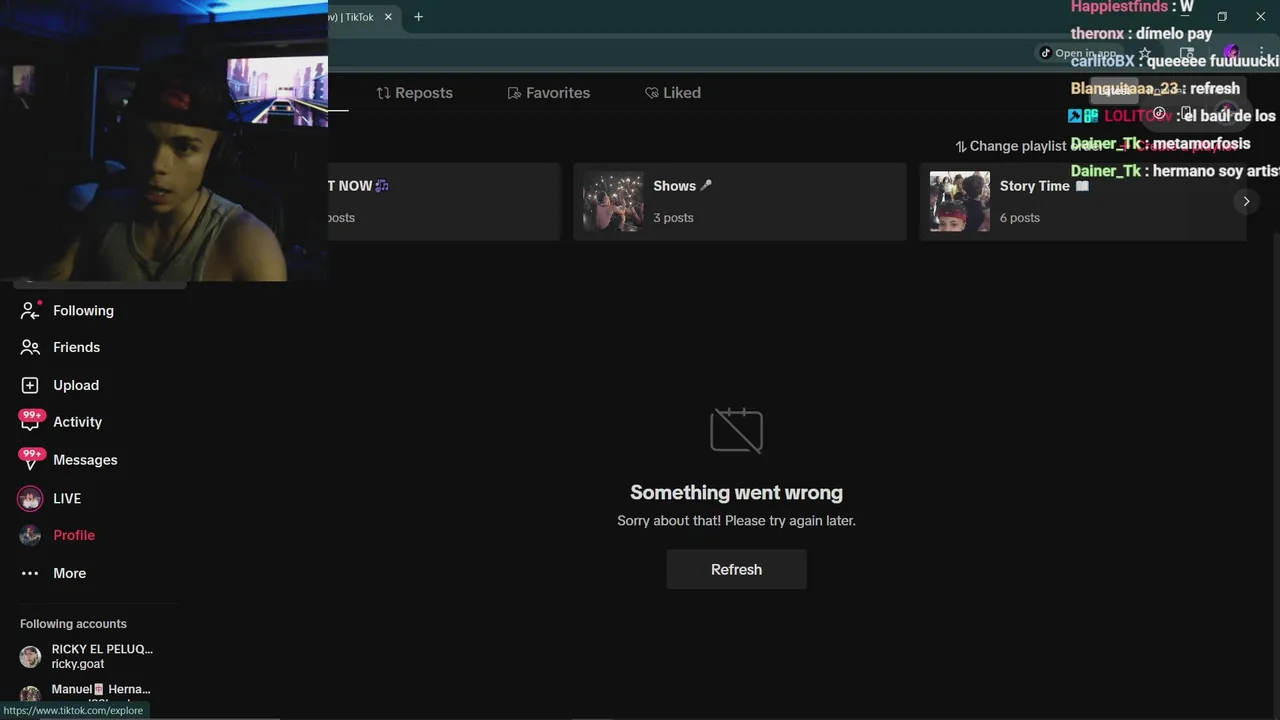Open the More menu dots

click(30, 573)
